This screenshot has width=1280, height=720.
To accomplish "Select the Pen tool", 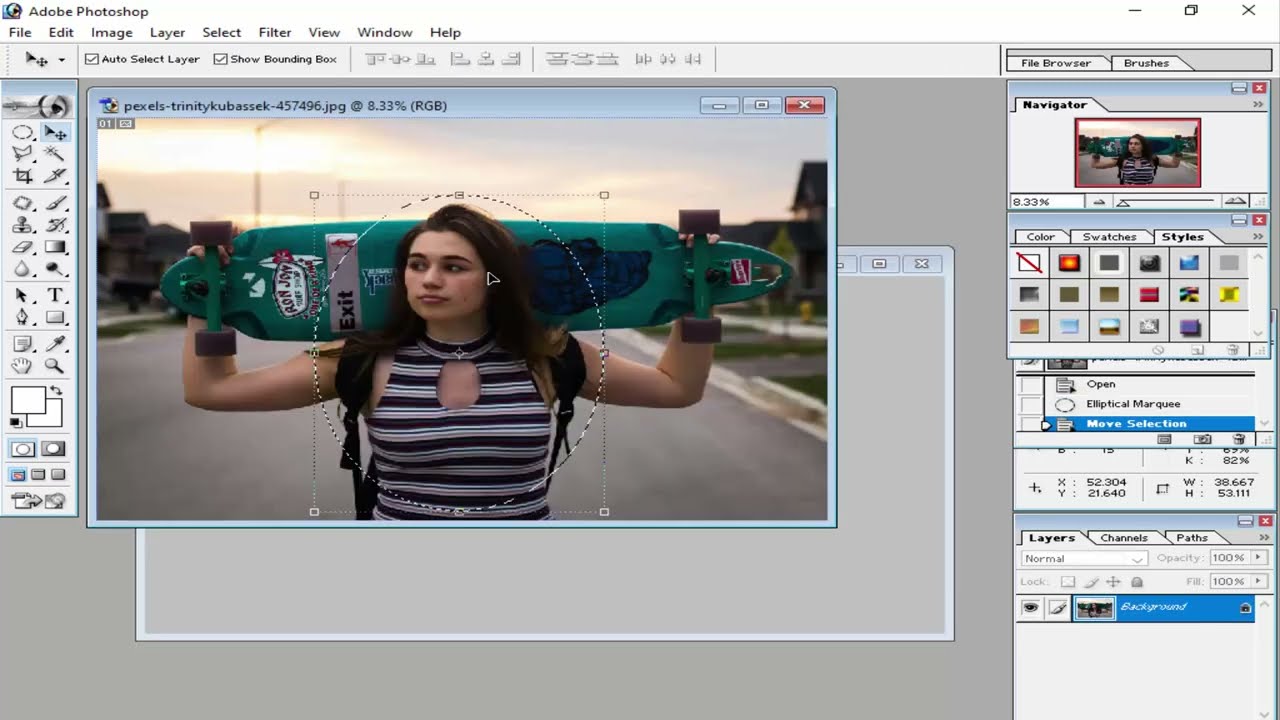I will [22, 317].
